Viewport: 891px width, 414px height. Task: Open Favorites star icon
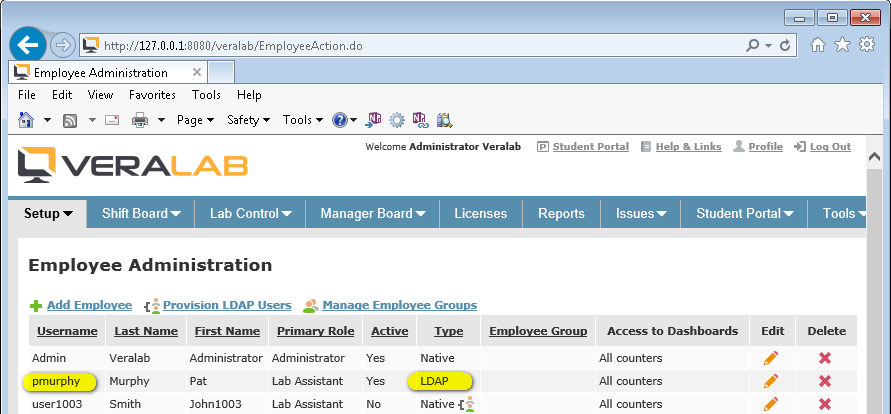[842, 45]
